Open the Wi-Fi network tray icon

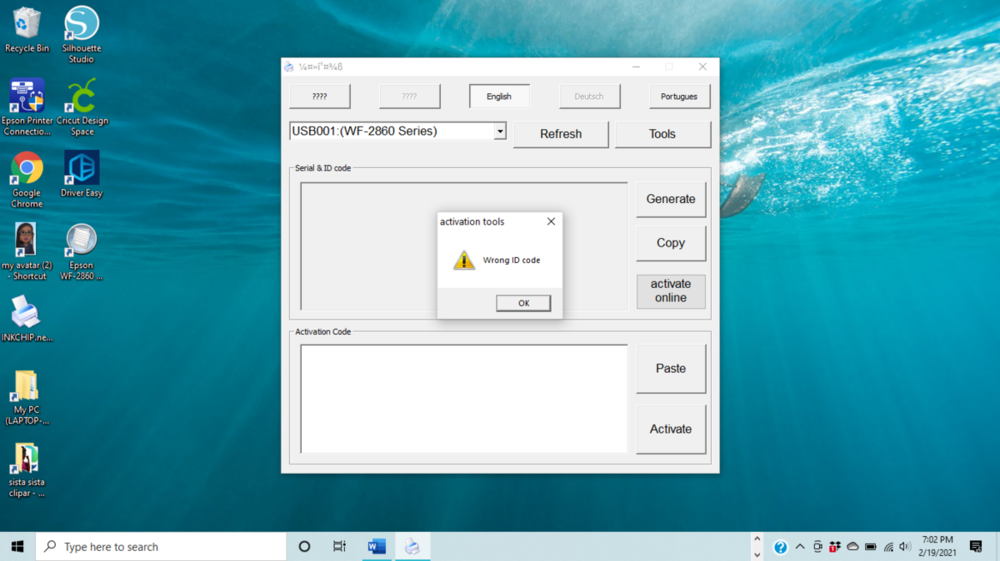point(888,547)
